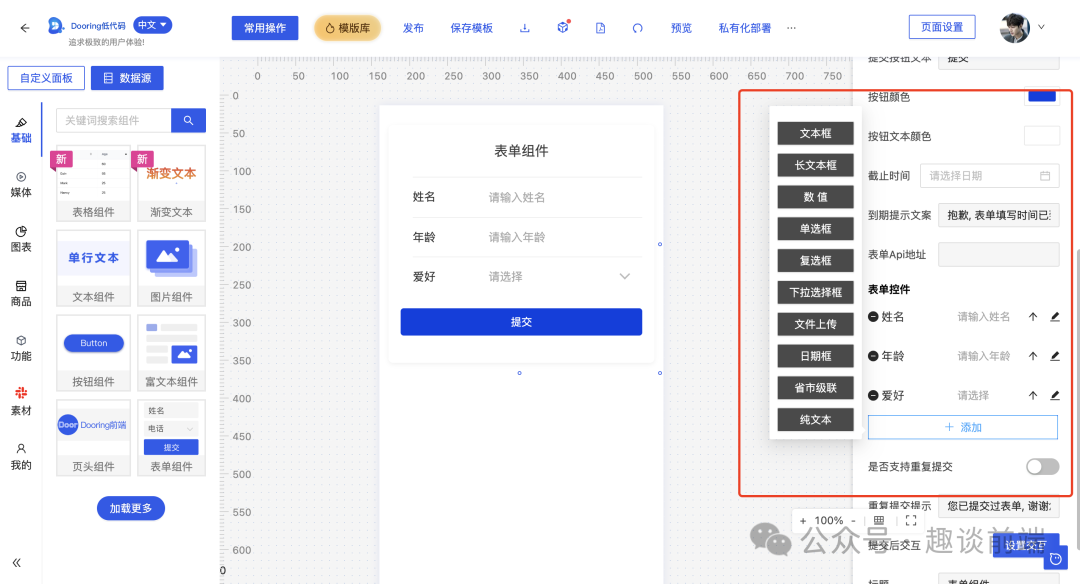Click 添加 to add a new form control
1080x584 pixels.
pyautogui.click(x=961, y=427)
